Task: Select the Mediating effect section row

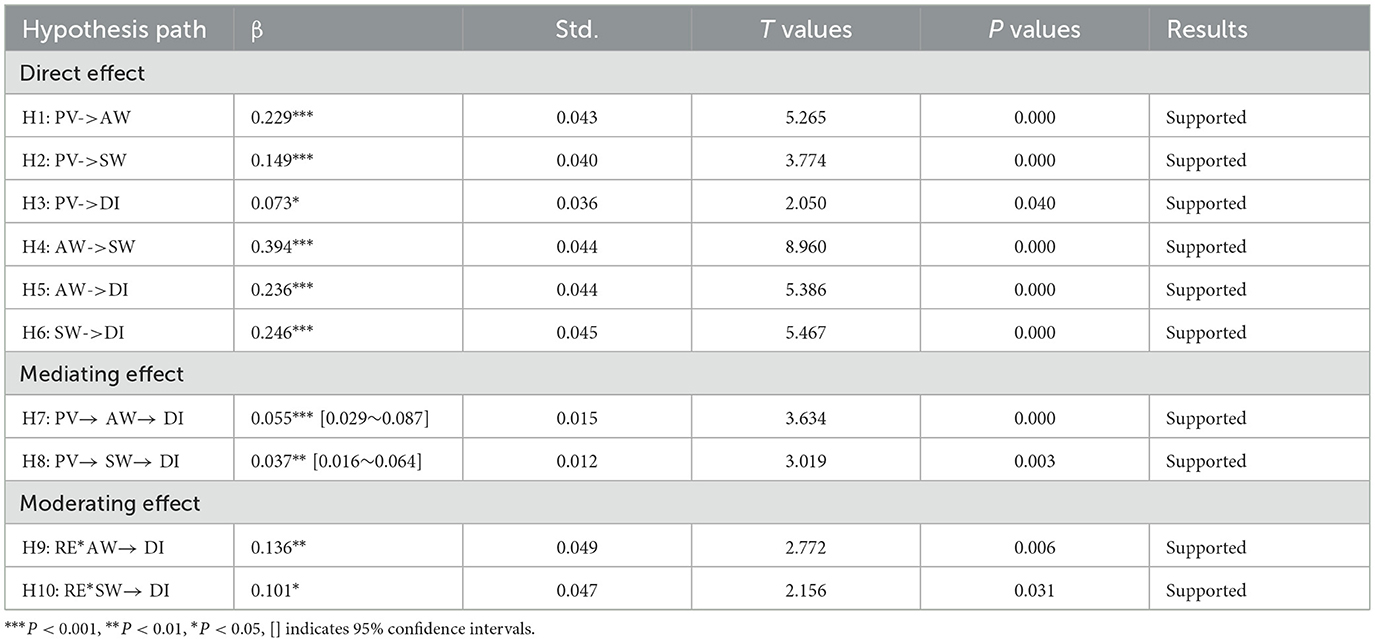Action: (x=103, y=375)
